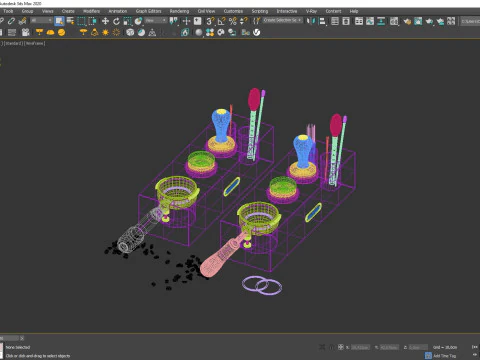Click the Render Production teapot icon
Image resolution: width=480 pixels, height=360 pixels.
click(429, 21)
